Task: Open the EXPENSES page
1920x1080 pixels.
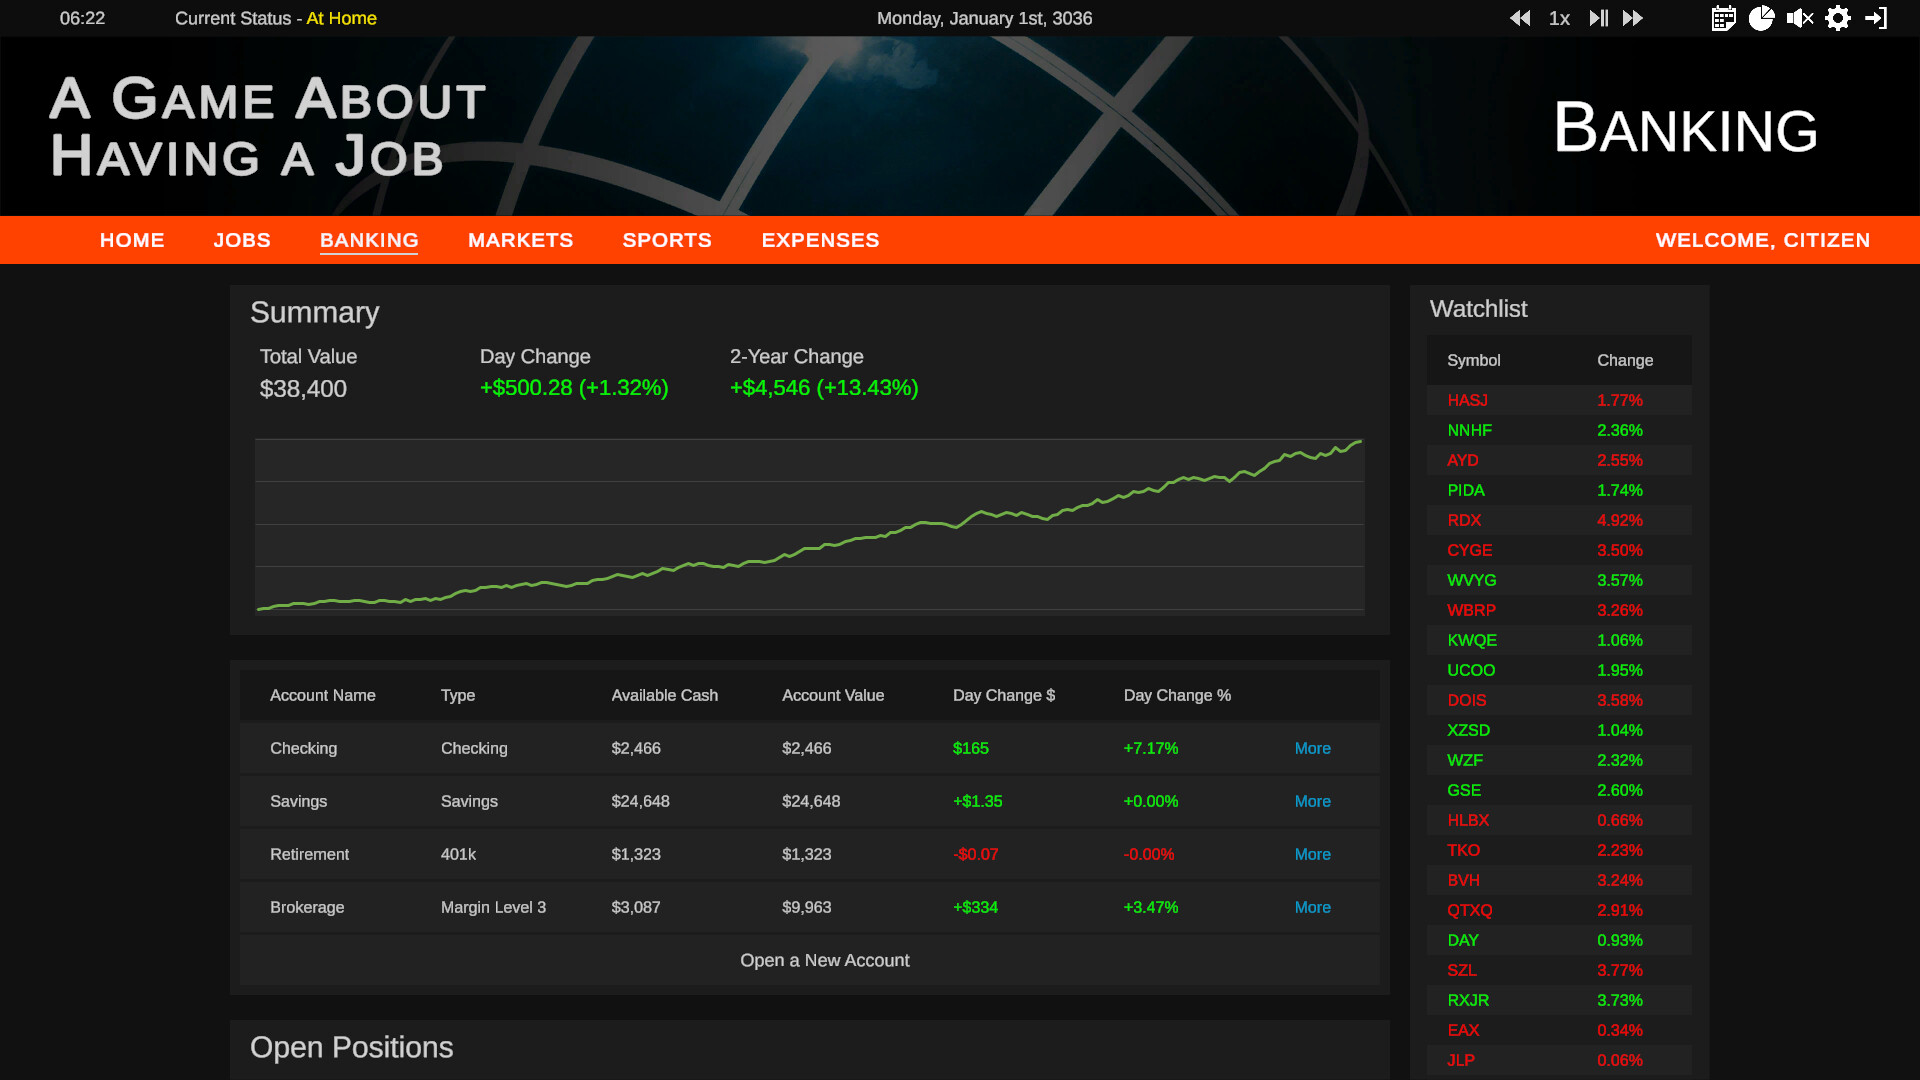Action: click(x=819, y=240)
